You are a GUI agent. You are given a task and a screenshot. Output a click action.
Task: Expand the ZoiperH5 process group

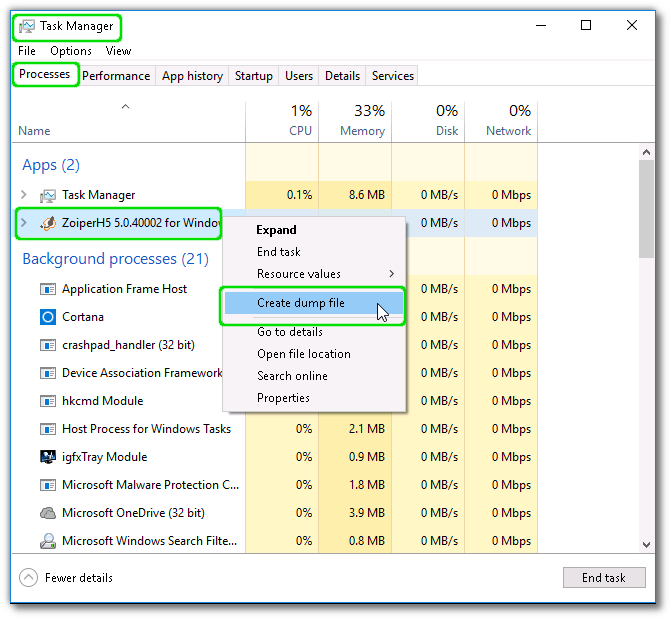click(x=24, y=223)
